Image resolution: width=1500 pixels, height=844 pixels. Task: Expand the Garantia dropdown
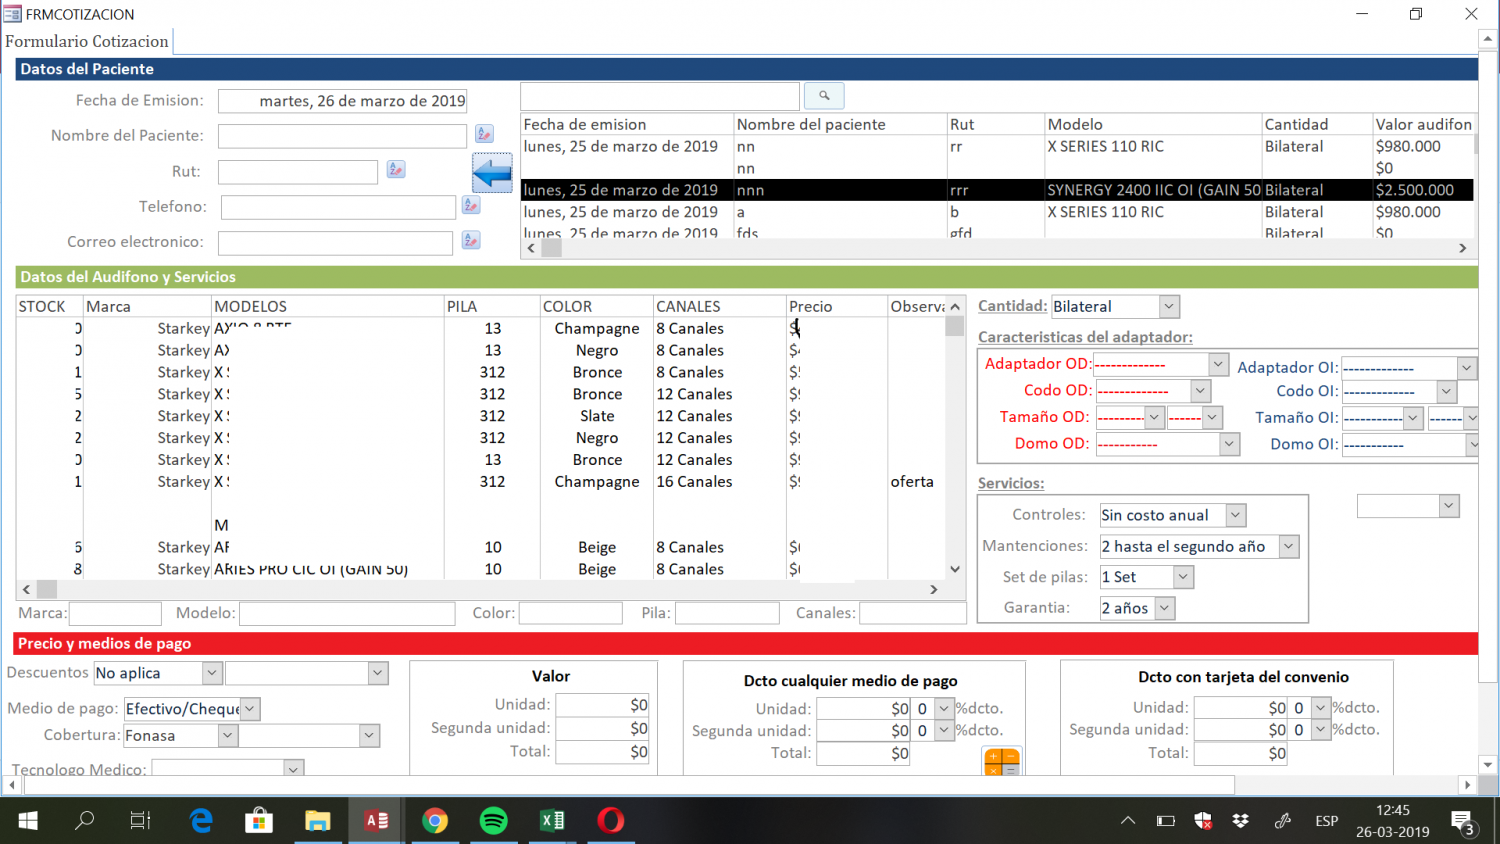pyautogui.click(x=1164, y=608)
